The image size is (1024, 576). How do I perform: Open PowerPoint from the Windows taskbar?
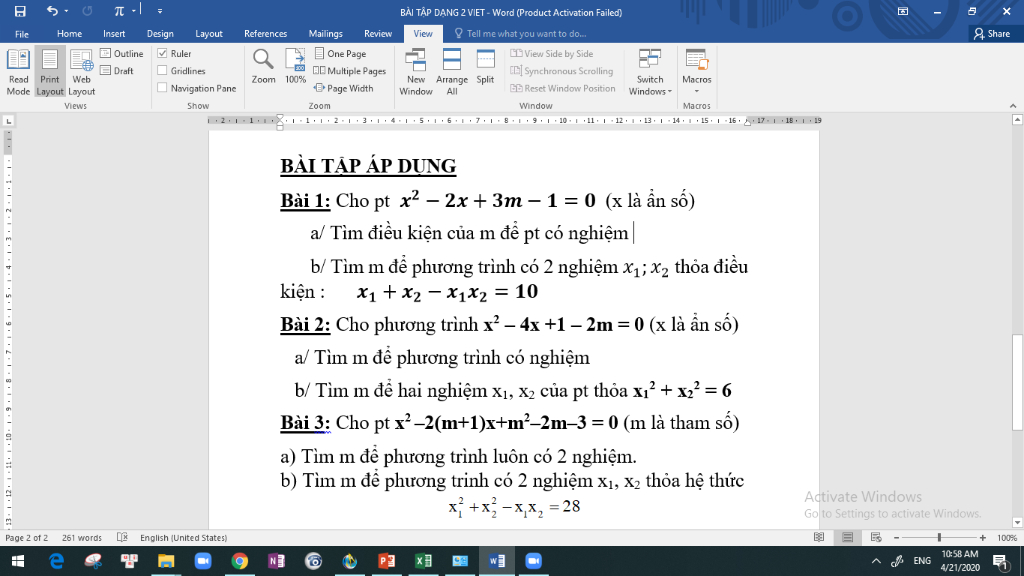[387, 561]
